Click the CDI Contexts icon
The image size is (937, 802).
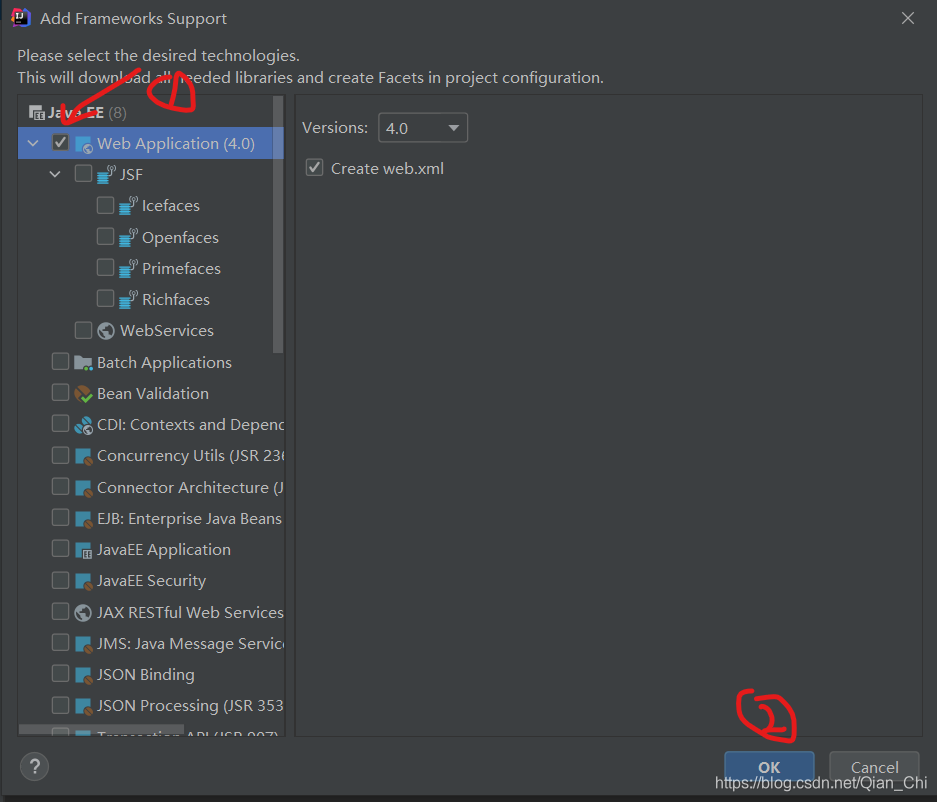[x=83, y=425]
